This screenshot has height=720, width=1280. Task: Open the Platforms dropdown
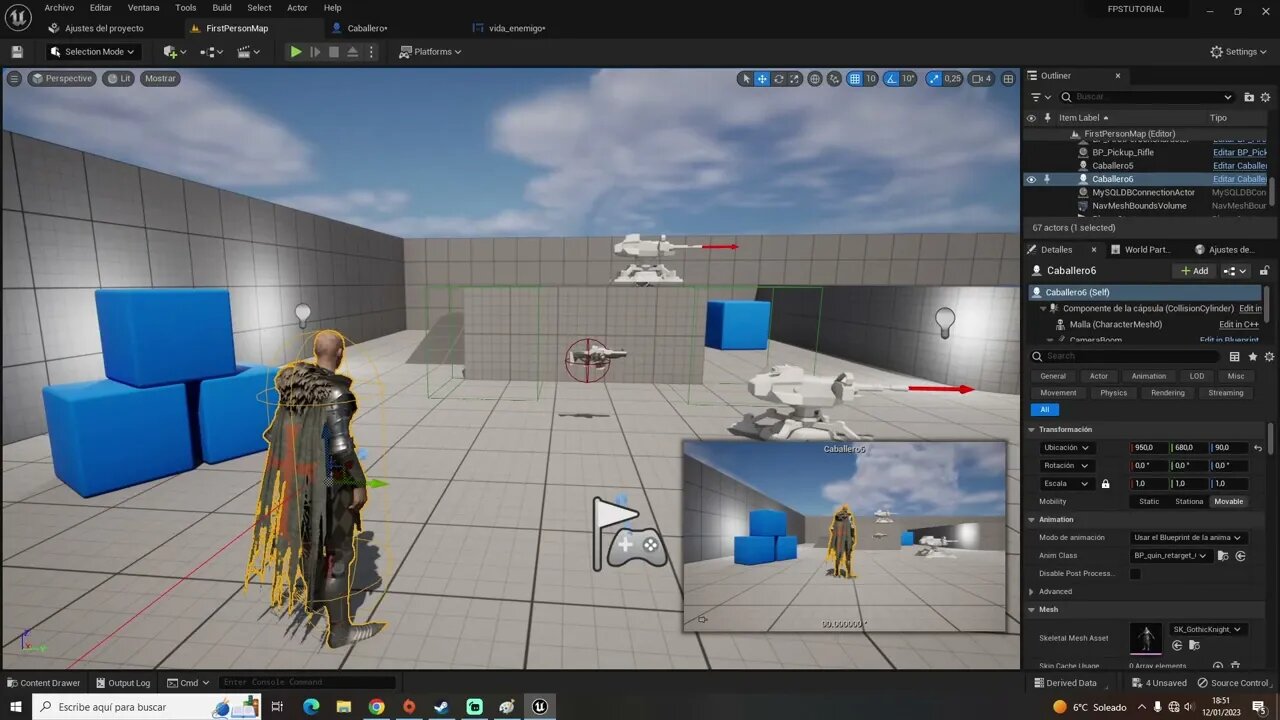point(430,52)
